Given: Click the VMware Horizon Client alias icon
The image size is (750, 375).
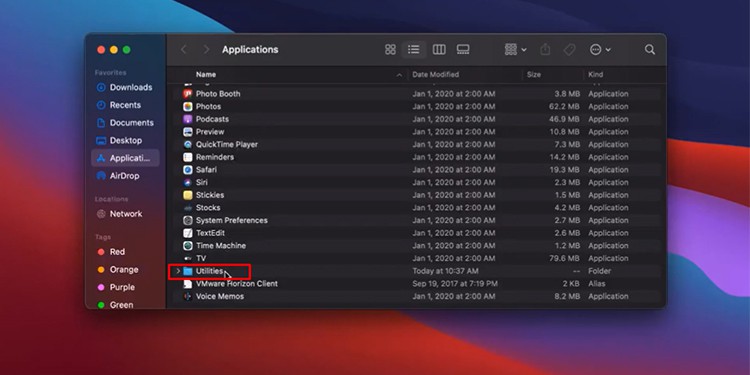Looking at the screenshot, I should (x=188, y=284).
